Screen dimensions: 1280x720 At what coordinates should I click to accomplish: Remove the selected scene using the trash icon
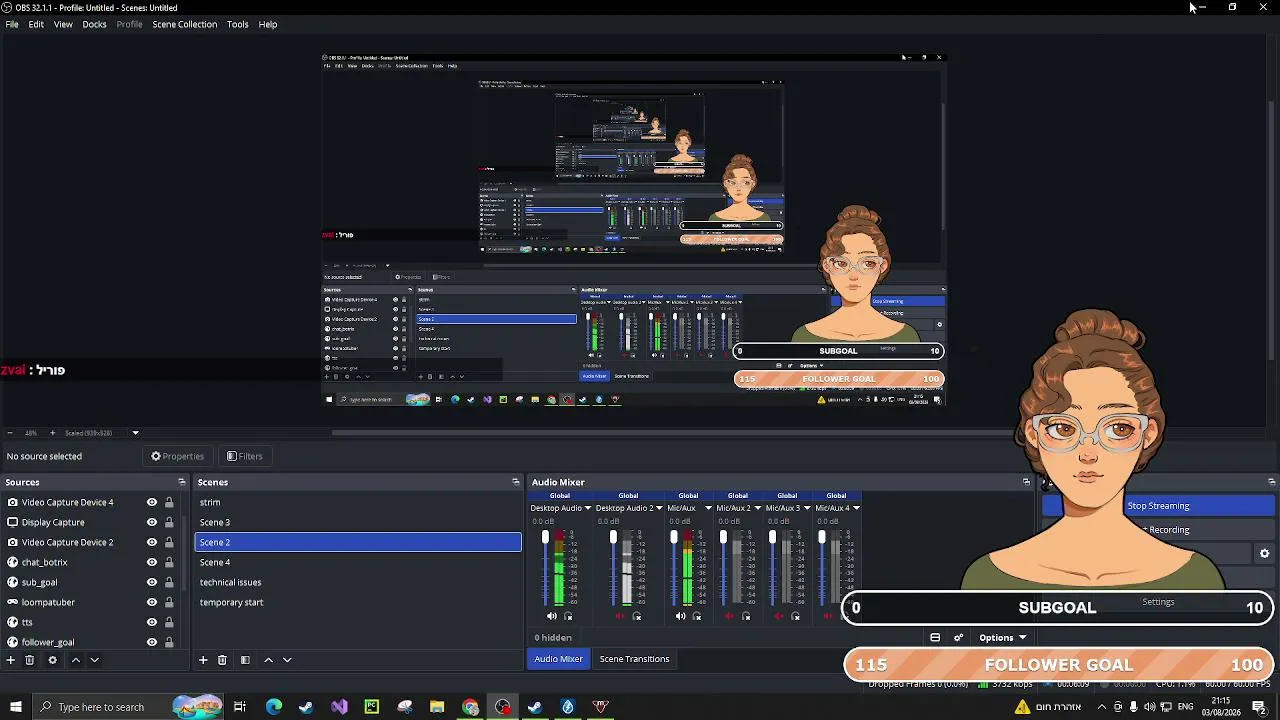[x=222, y=660]
